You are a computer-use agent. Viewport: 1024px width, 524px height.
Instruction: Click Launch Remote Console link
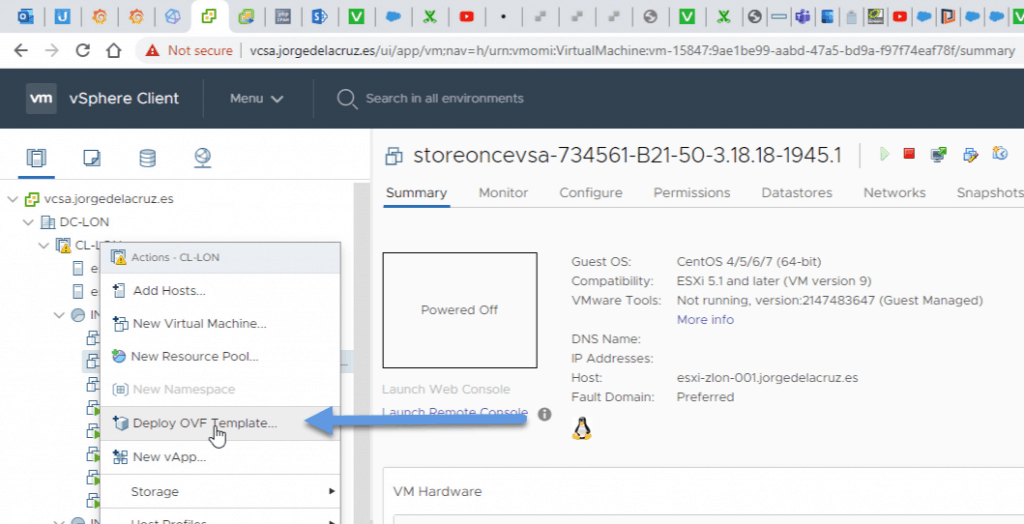point(455,412)
